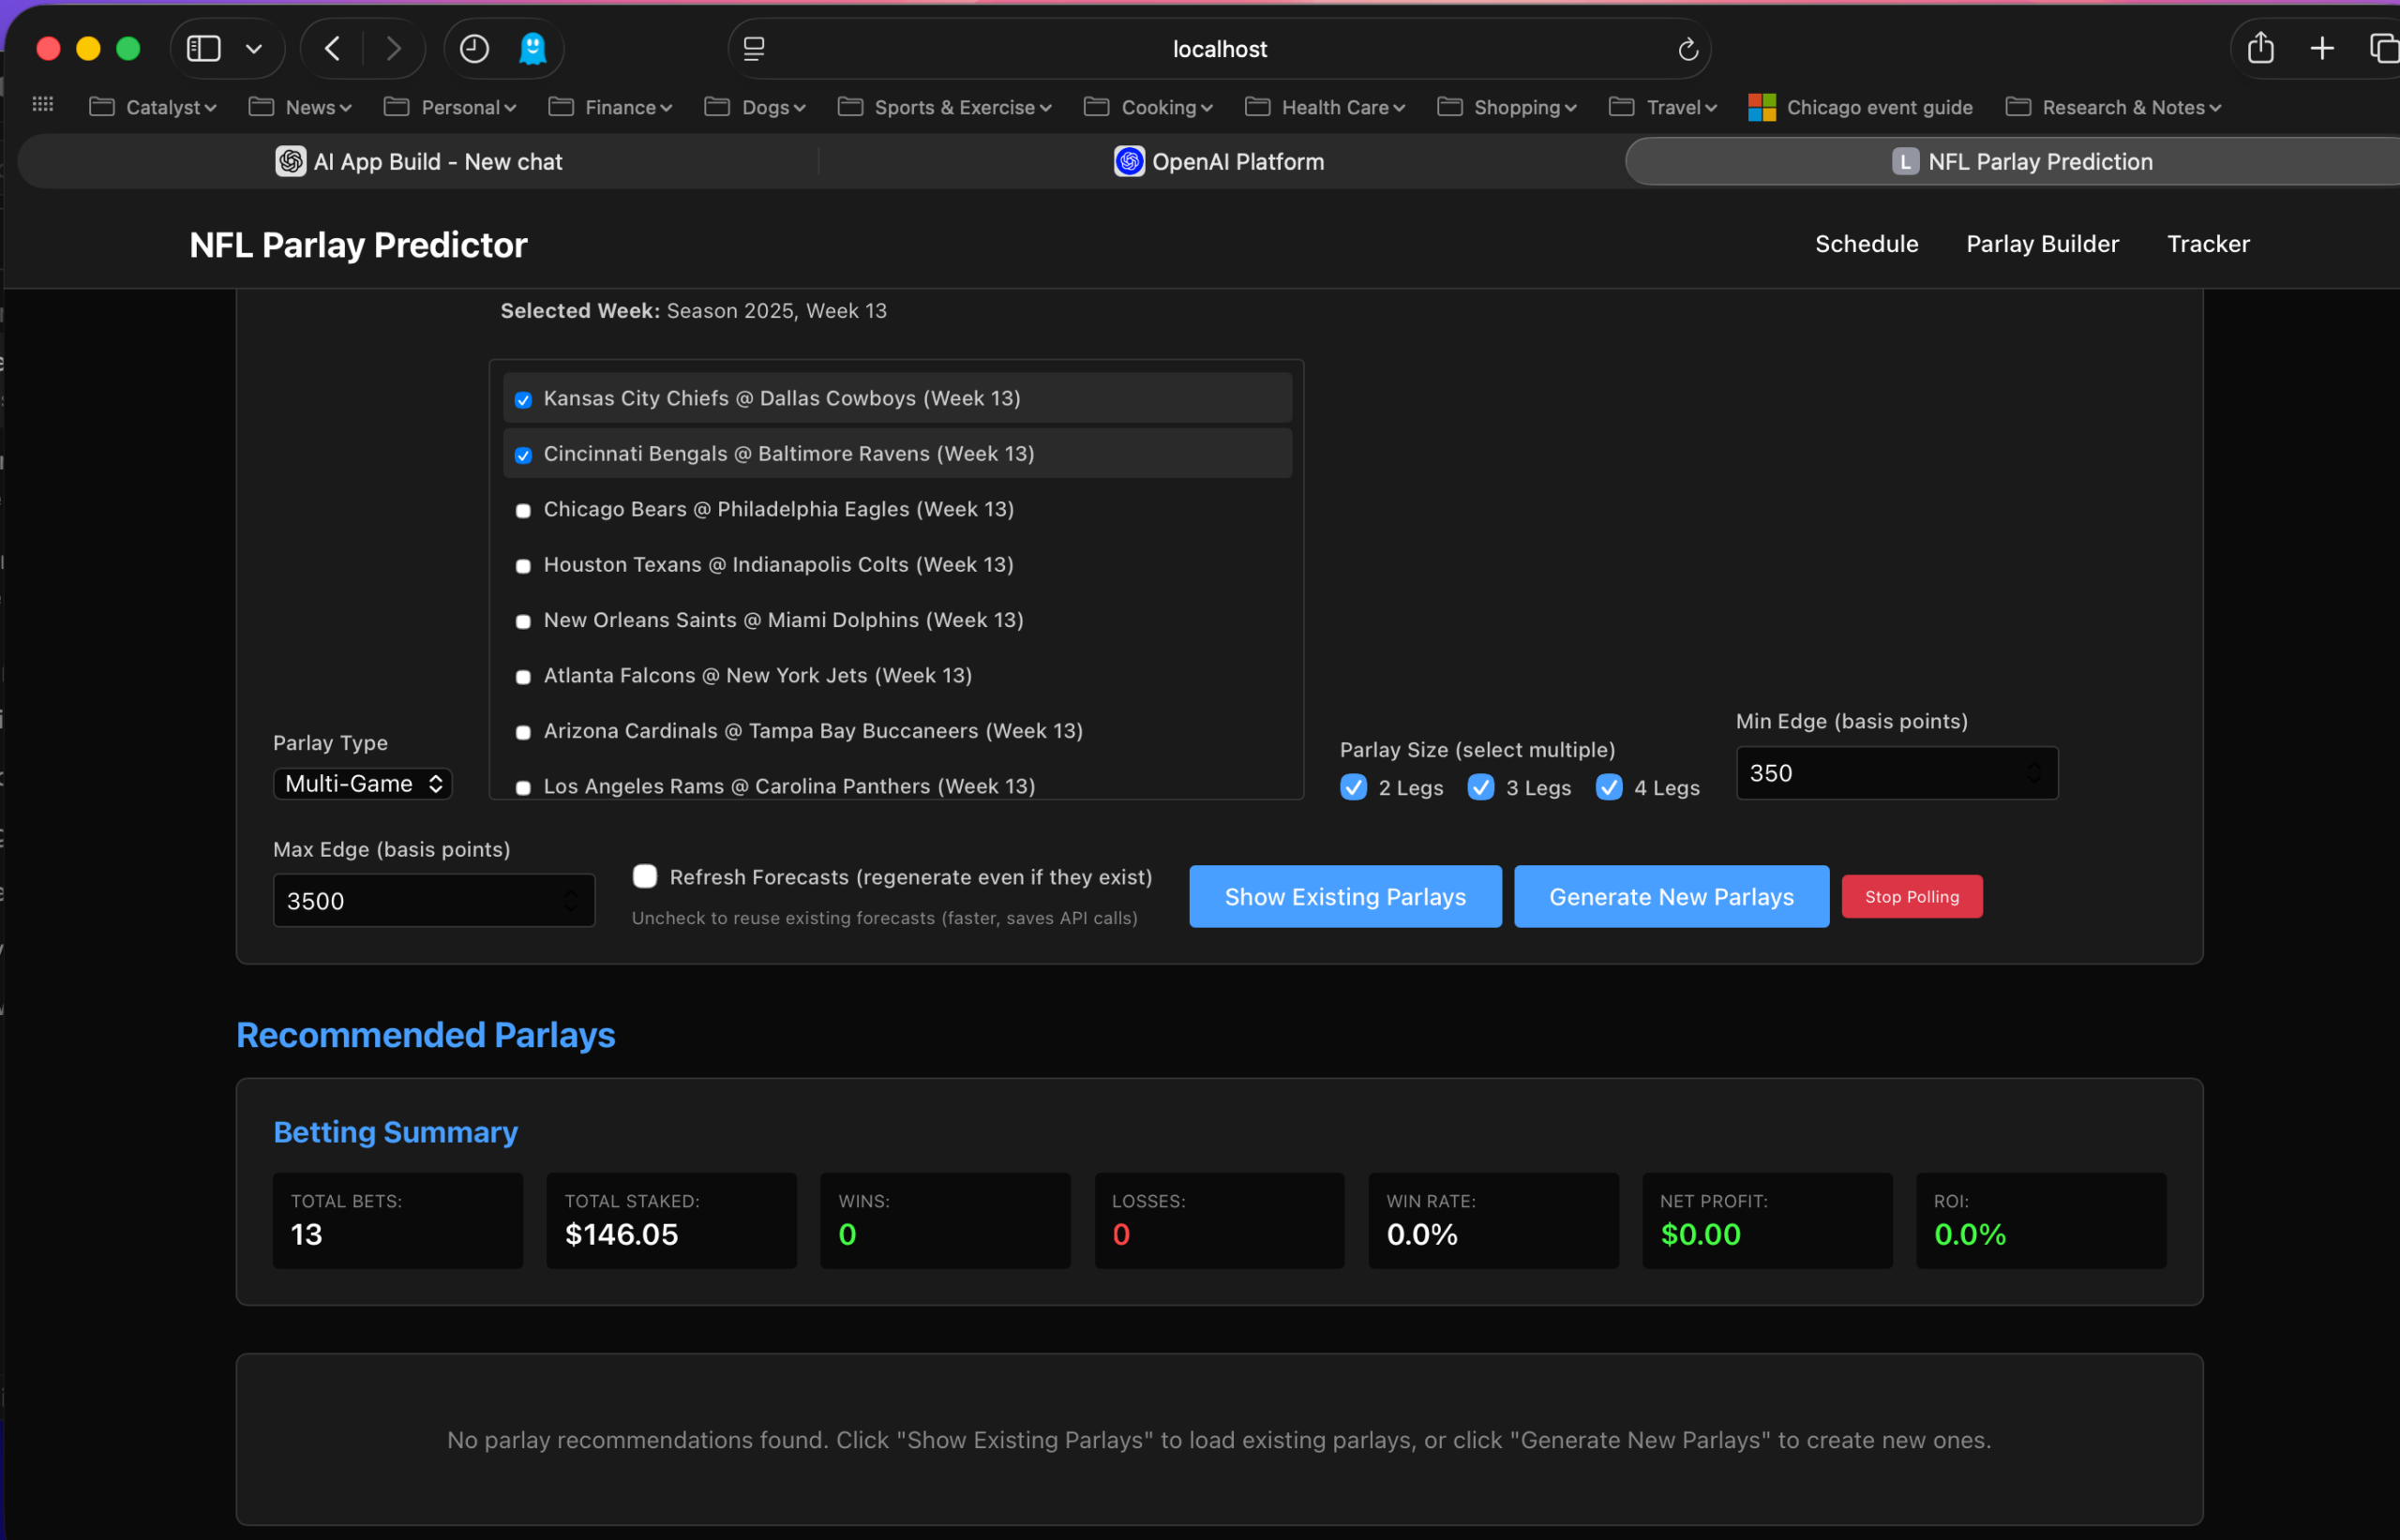
Task: Click the Safari sidebar toggle icon
Action: point(204,48)
